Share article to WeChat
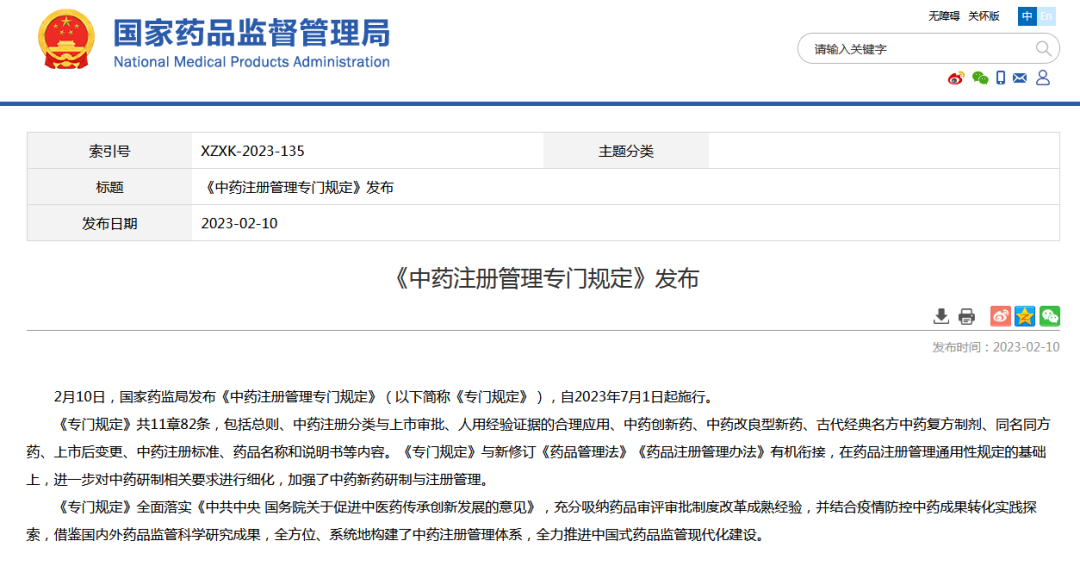Screen dimensions: 1080x572 (1049, 316)
